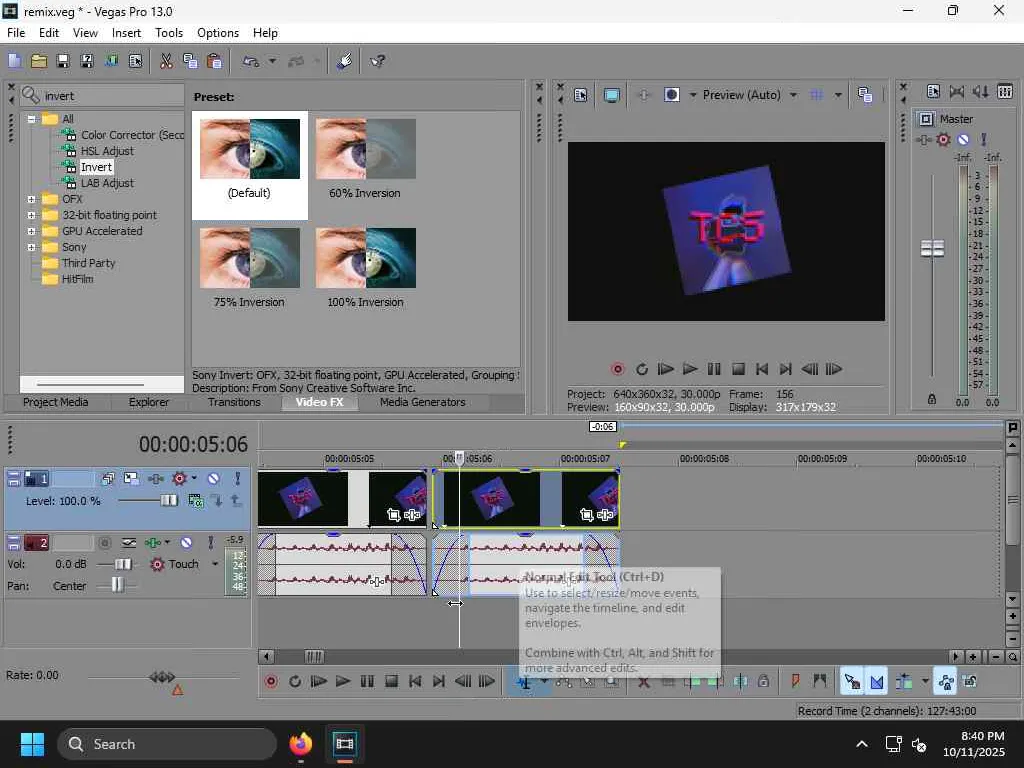This screenshot has width=1024, height=768.
Task: Copy the selection with the copy icon
Action: pyautogui.click(x=190, y=61)
